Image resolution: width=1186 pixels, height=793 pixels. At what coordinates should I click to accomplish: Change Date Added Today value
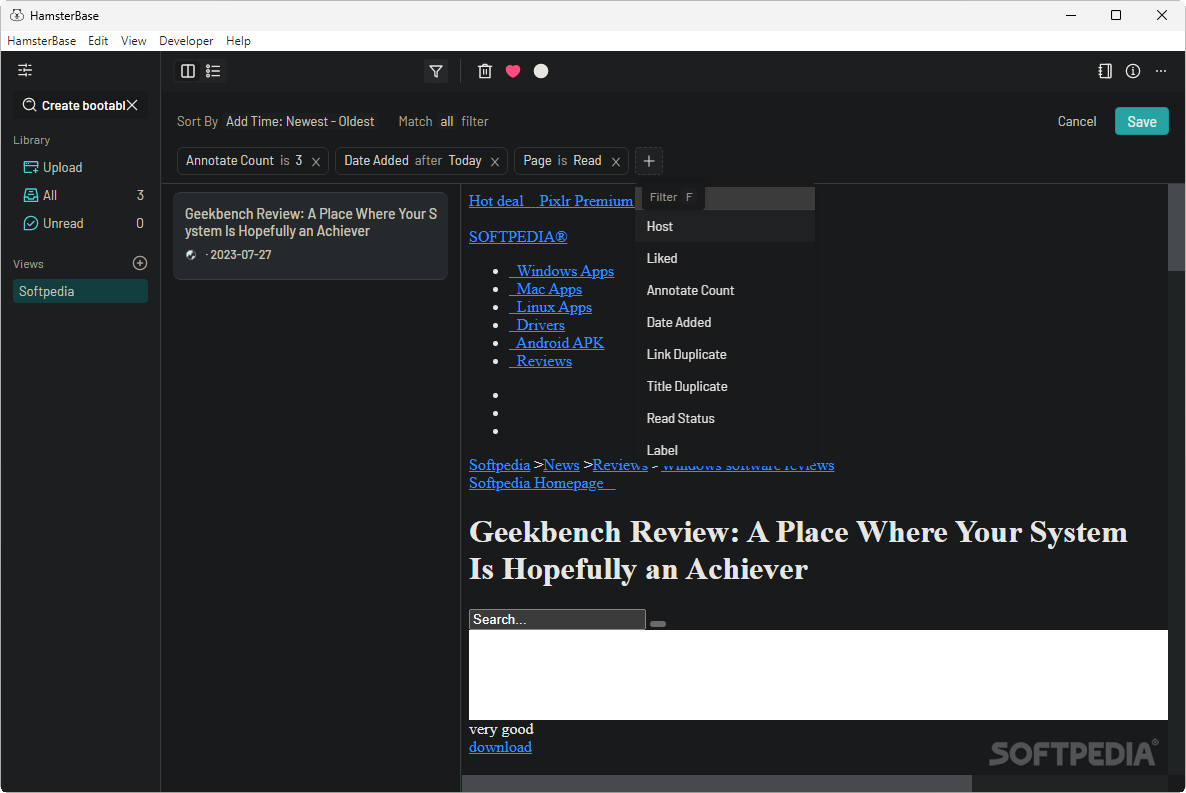(x=464, y=160)
